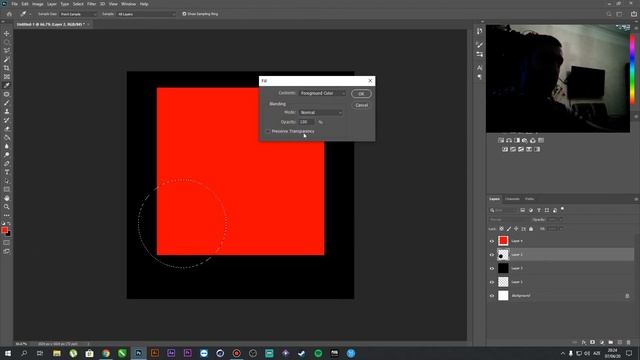
Task: Open the Image menu
Action: [x=38, y=4]
